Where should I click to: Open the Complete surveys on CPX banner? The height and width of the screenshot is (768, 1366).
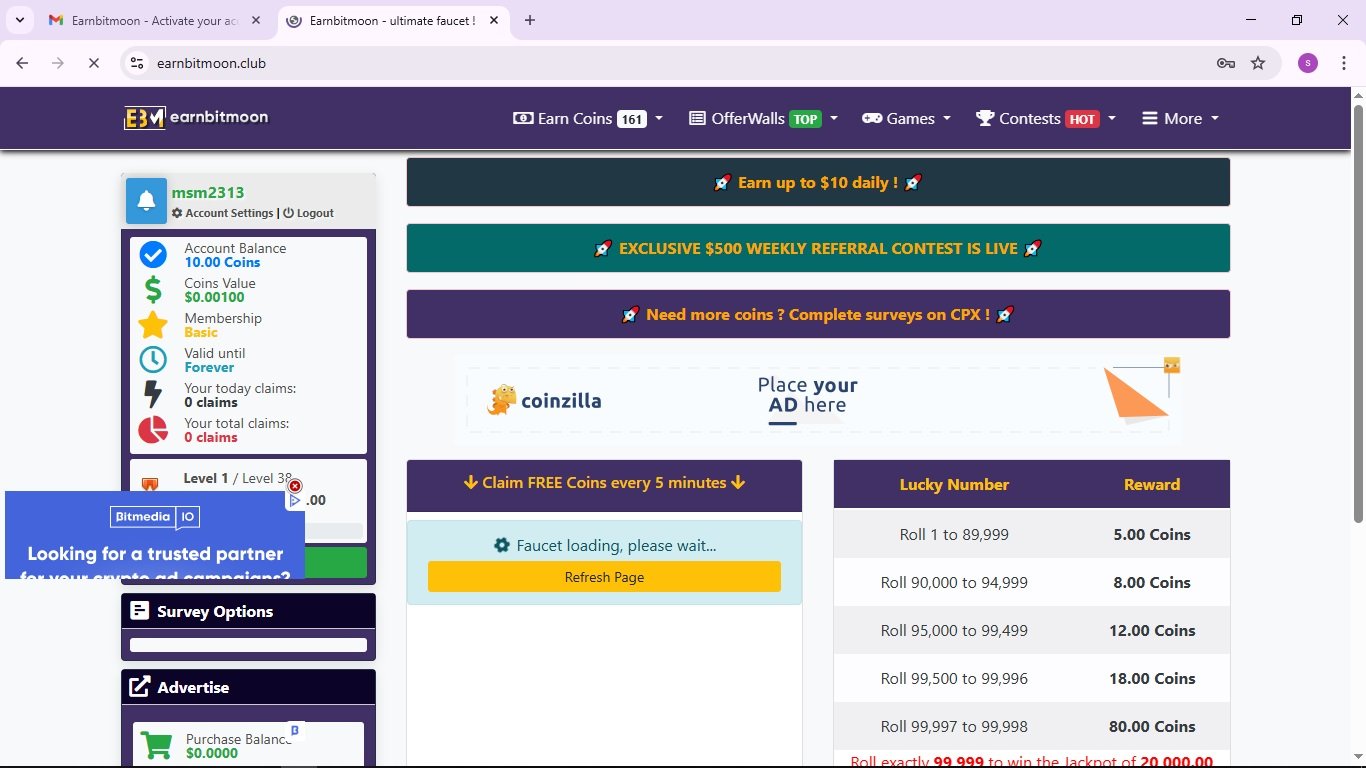point(818,314)
